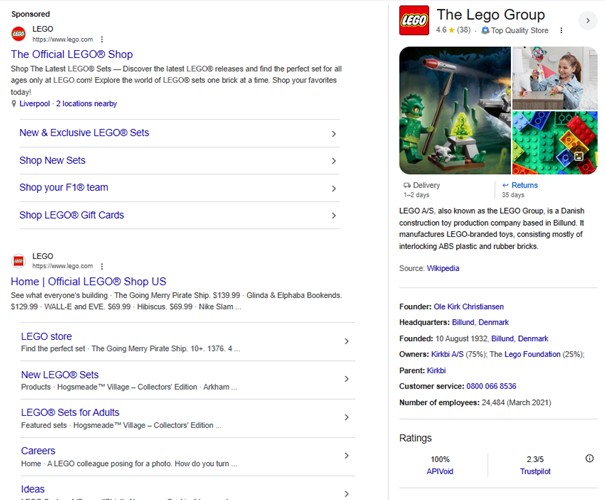Open the Careers sitelink
This screenshot has height=500, width=605.
(38, 451)
